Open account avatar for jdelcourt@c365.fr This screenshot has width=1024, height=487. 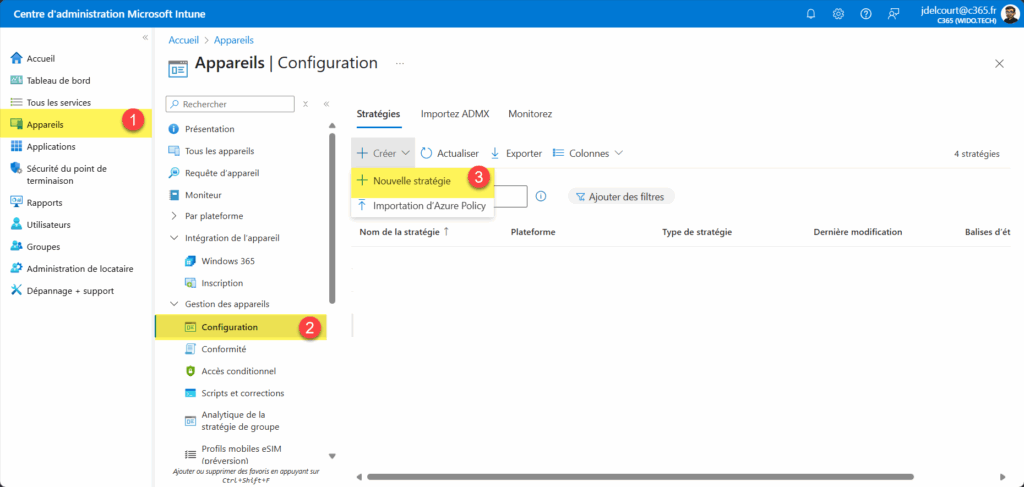(x=1010, y=14)
